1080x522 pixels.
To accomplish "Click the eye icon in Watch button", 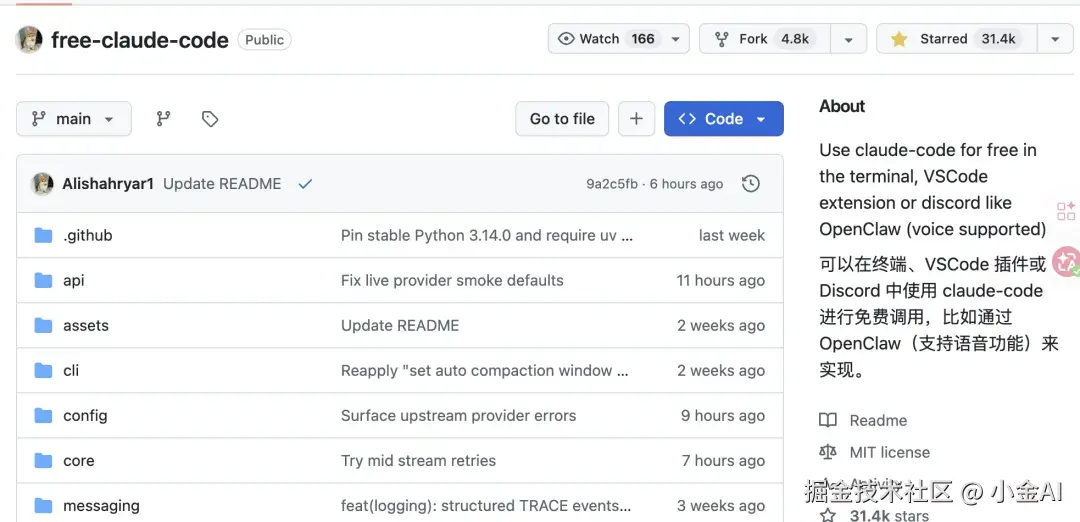I will tap(566, 39).
